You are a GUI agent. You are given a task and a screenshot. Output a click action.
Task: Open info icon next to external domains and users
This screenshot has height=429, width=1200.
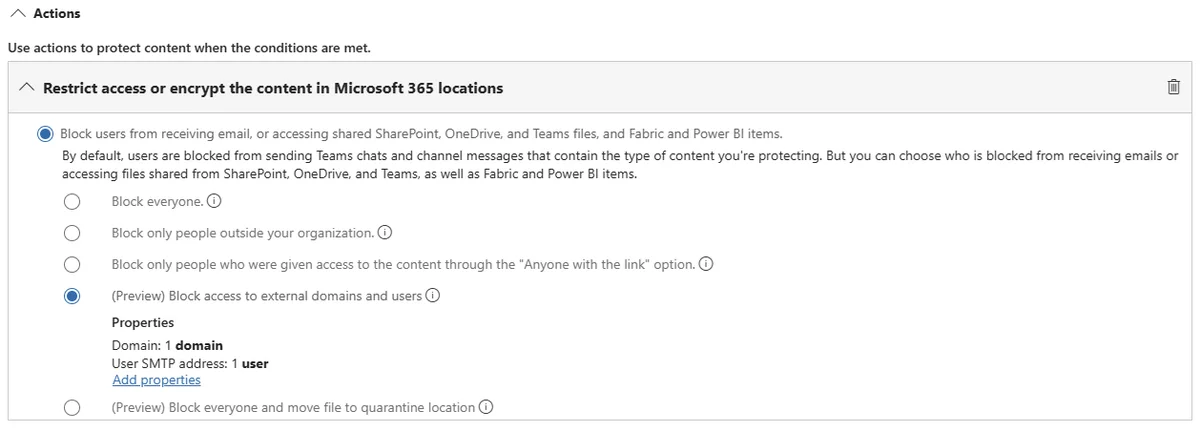(433, 296)
